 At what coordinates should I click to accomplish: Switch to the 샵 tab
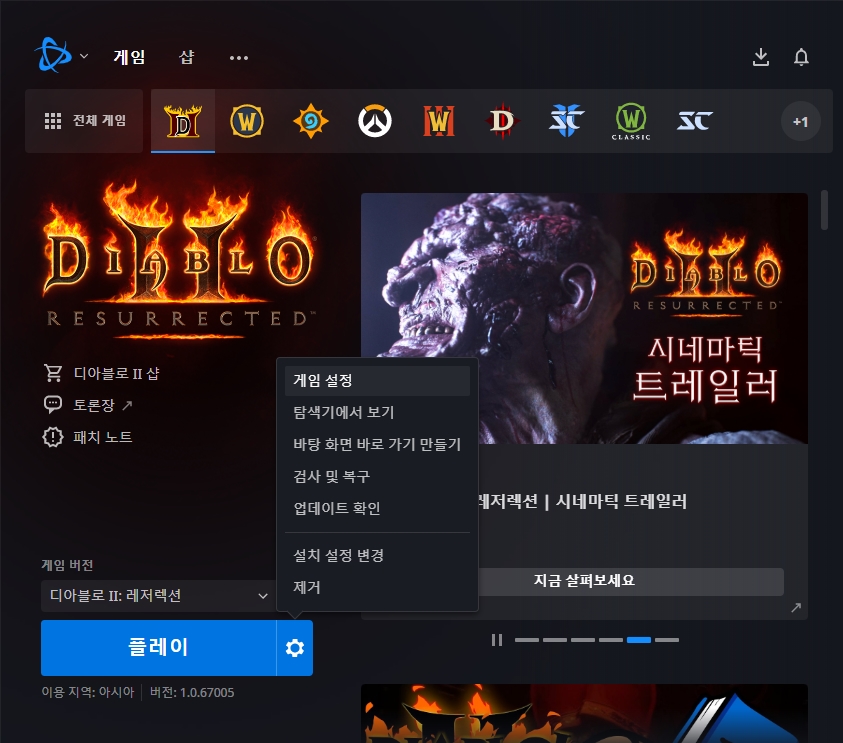187,57
